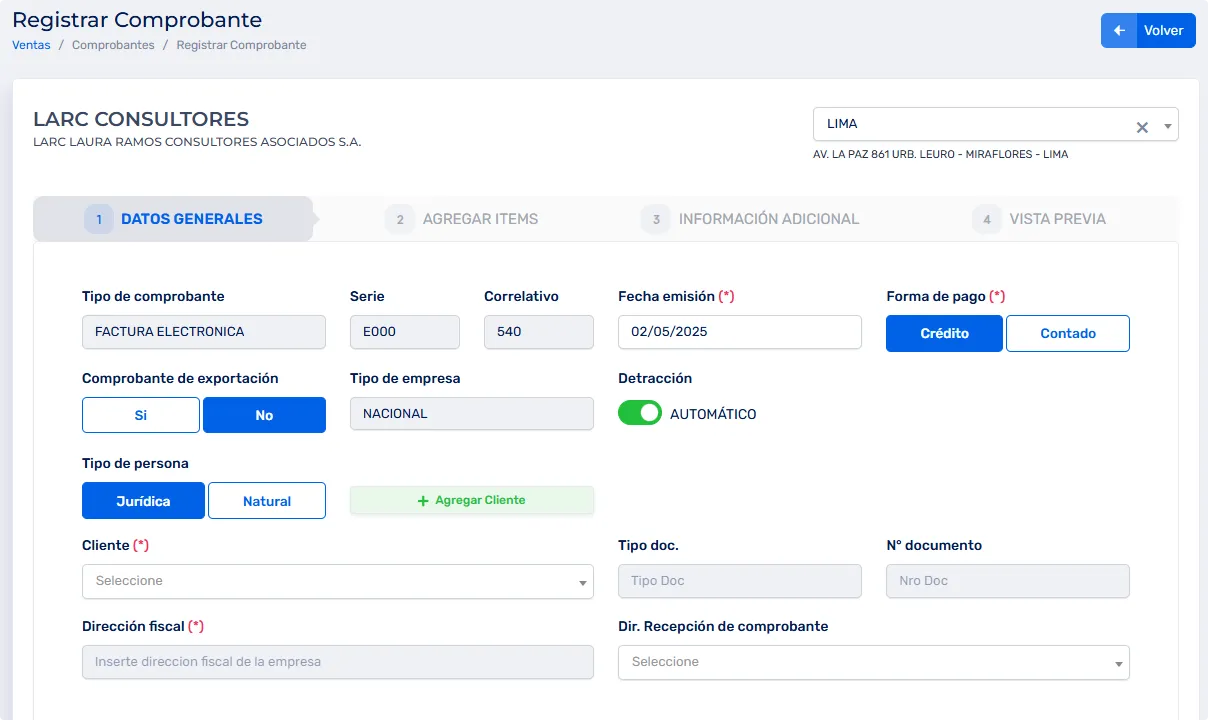The width and height of the screenshot is (1208, 720).
Task: Open the Cliente selection dropdown
Action: pyautogui.click(x=337, y=581)
